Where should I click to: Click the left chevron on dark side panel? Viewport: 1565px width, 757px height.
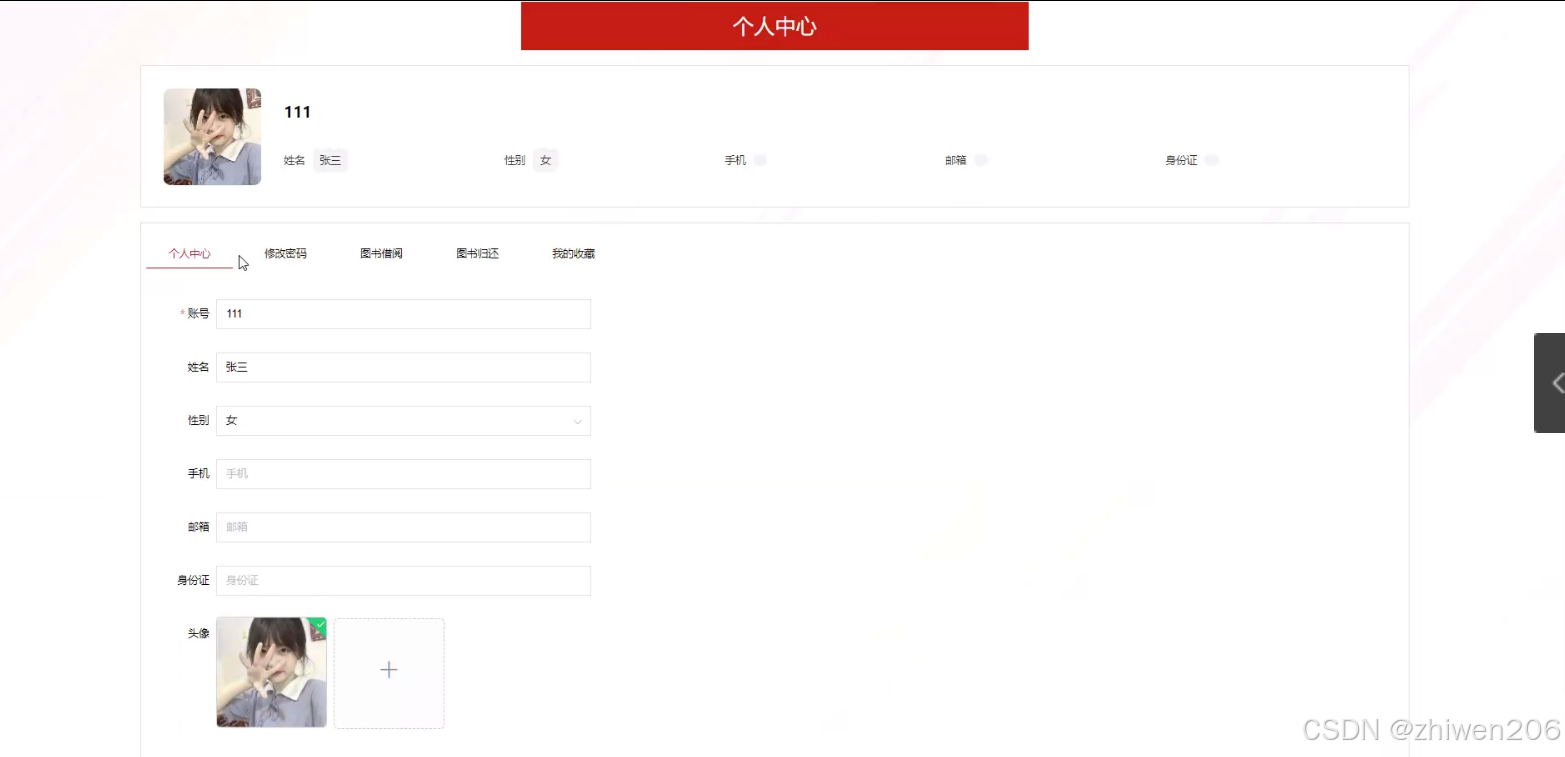click(x=1557, y=383)
